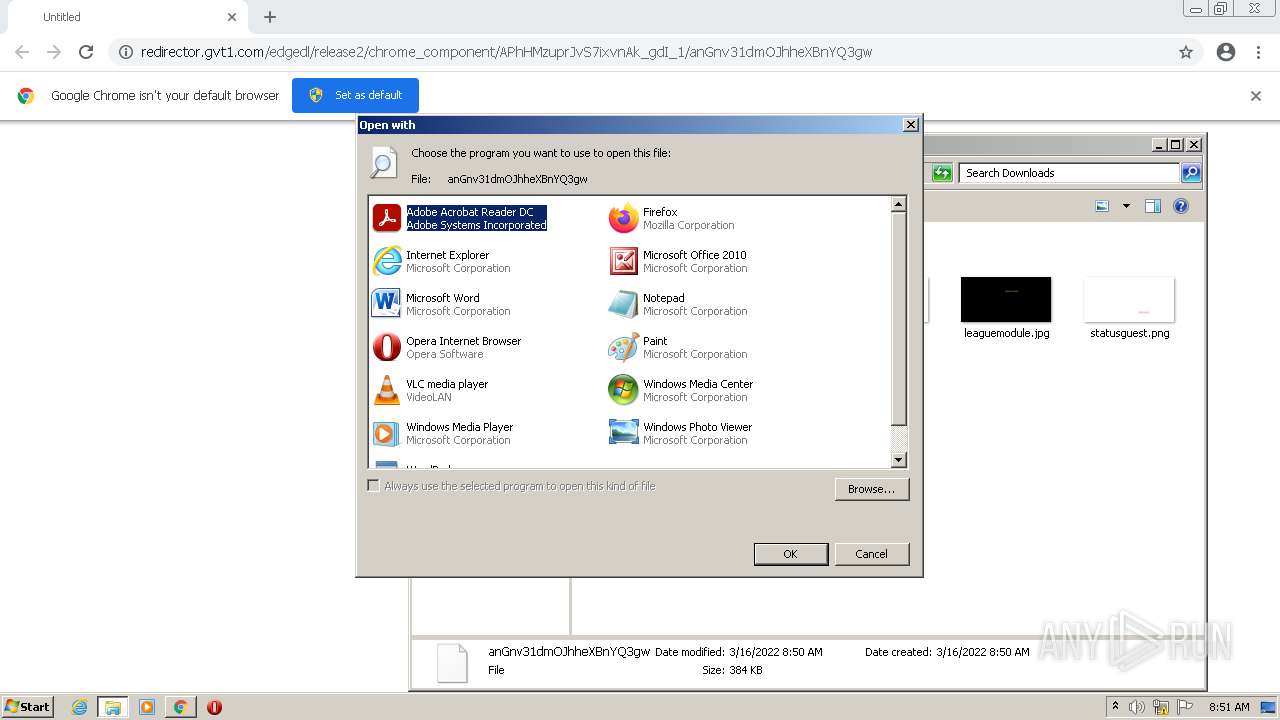The height and width of the screenshot is (720, 1280).
Task: Open the Chrome profile avatar menu
Action: pyautogui.click(x=1226, y=52)
